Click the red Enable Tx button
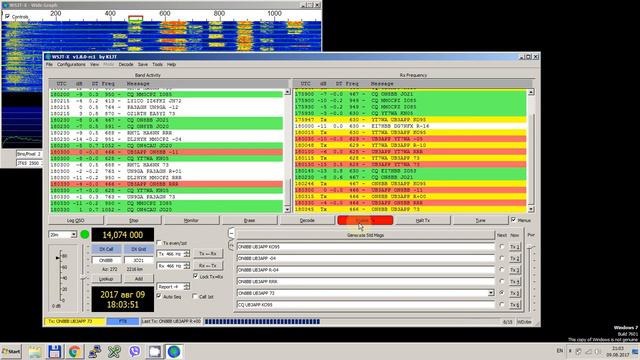 [365, 220]
